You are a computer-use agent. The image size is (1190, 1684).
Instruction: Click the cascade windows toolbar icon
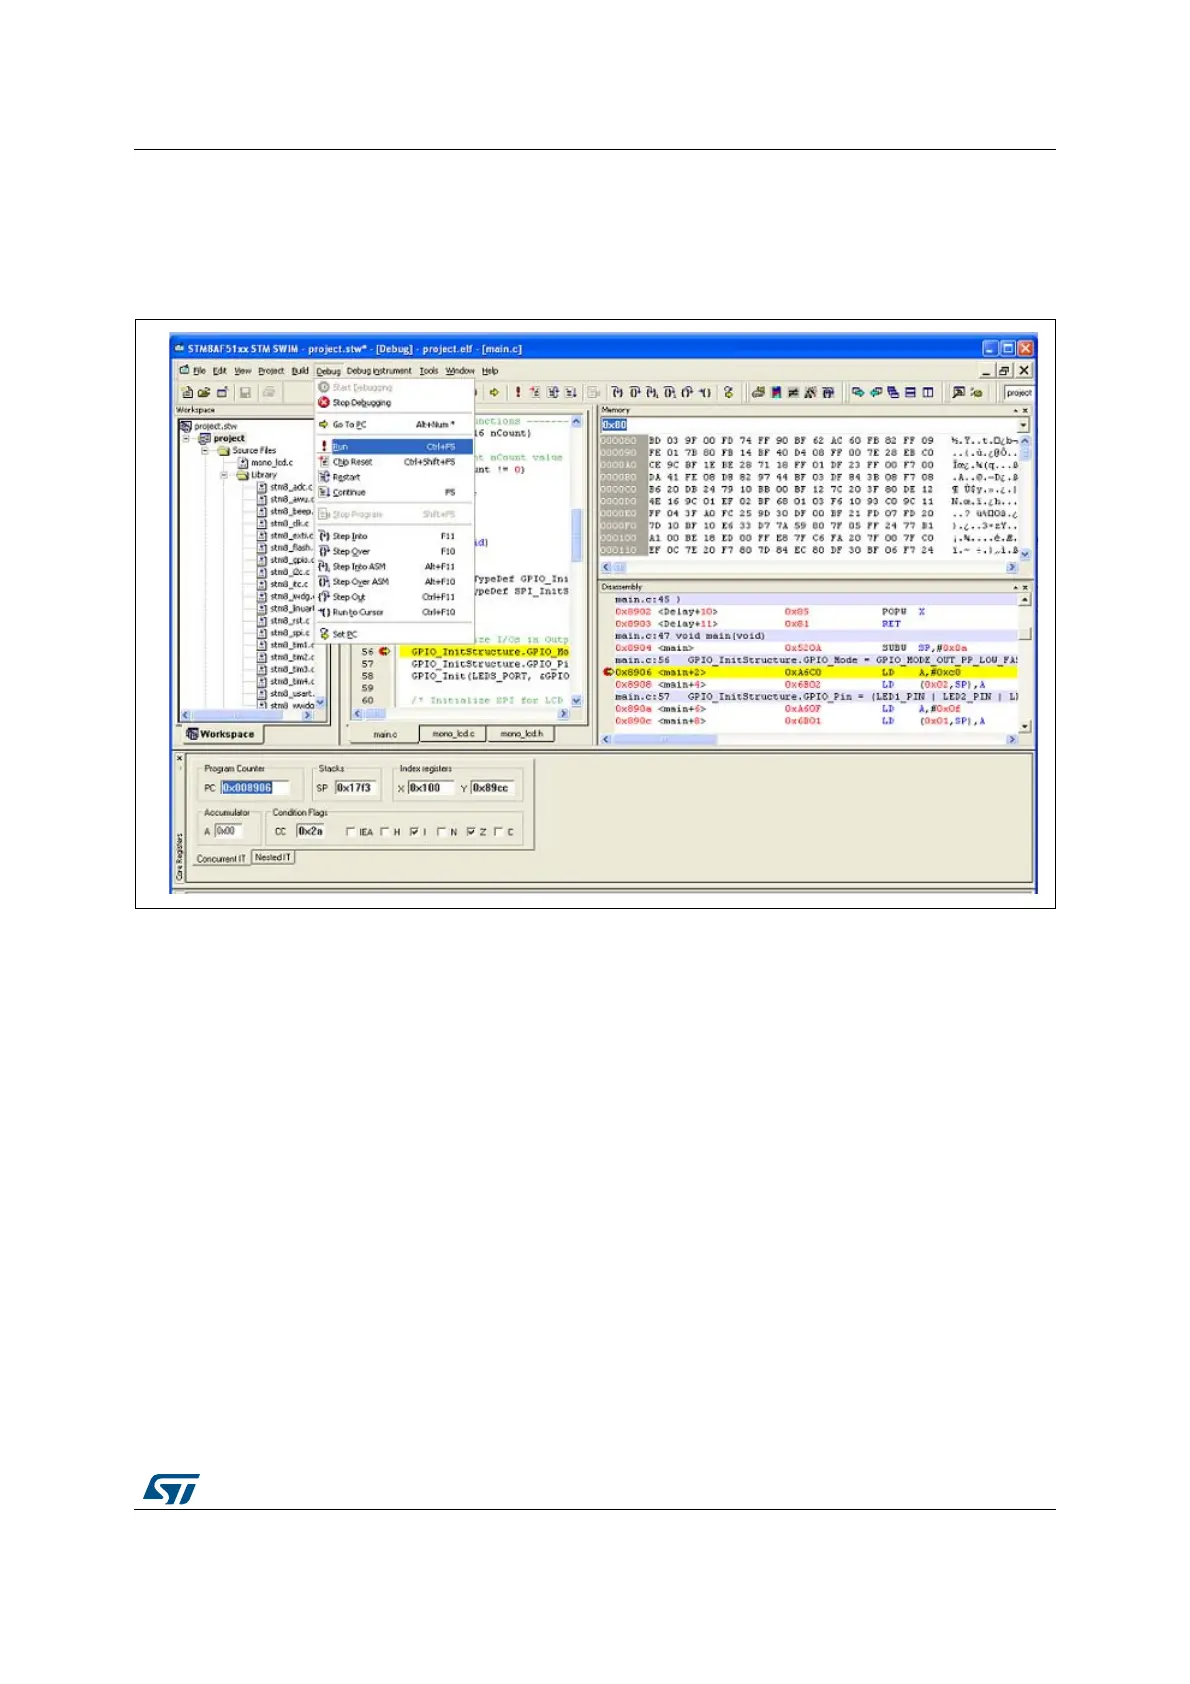[893, 393]
